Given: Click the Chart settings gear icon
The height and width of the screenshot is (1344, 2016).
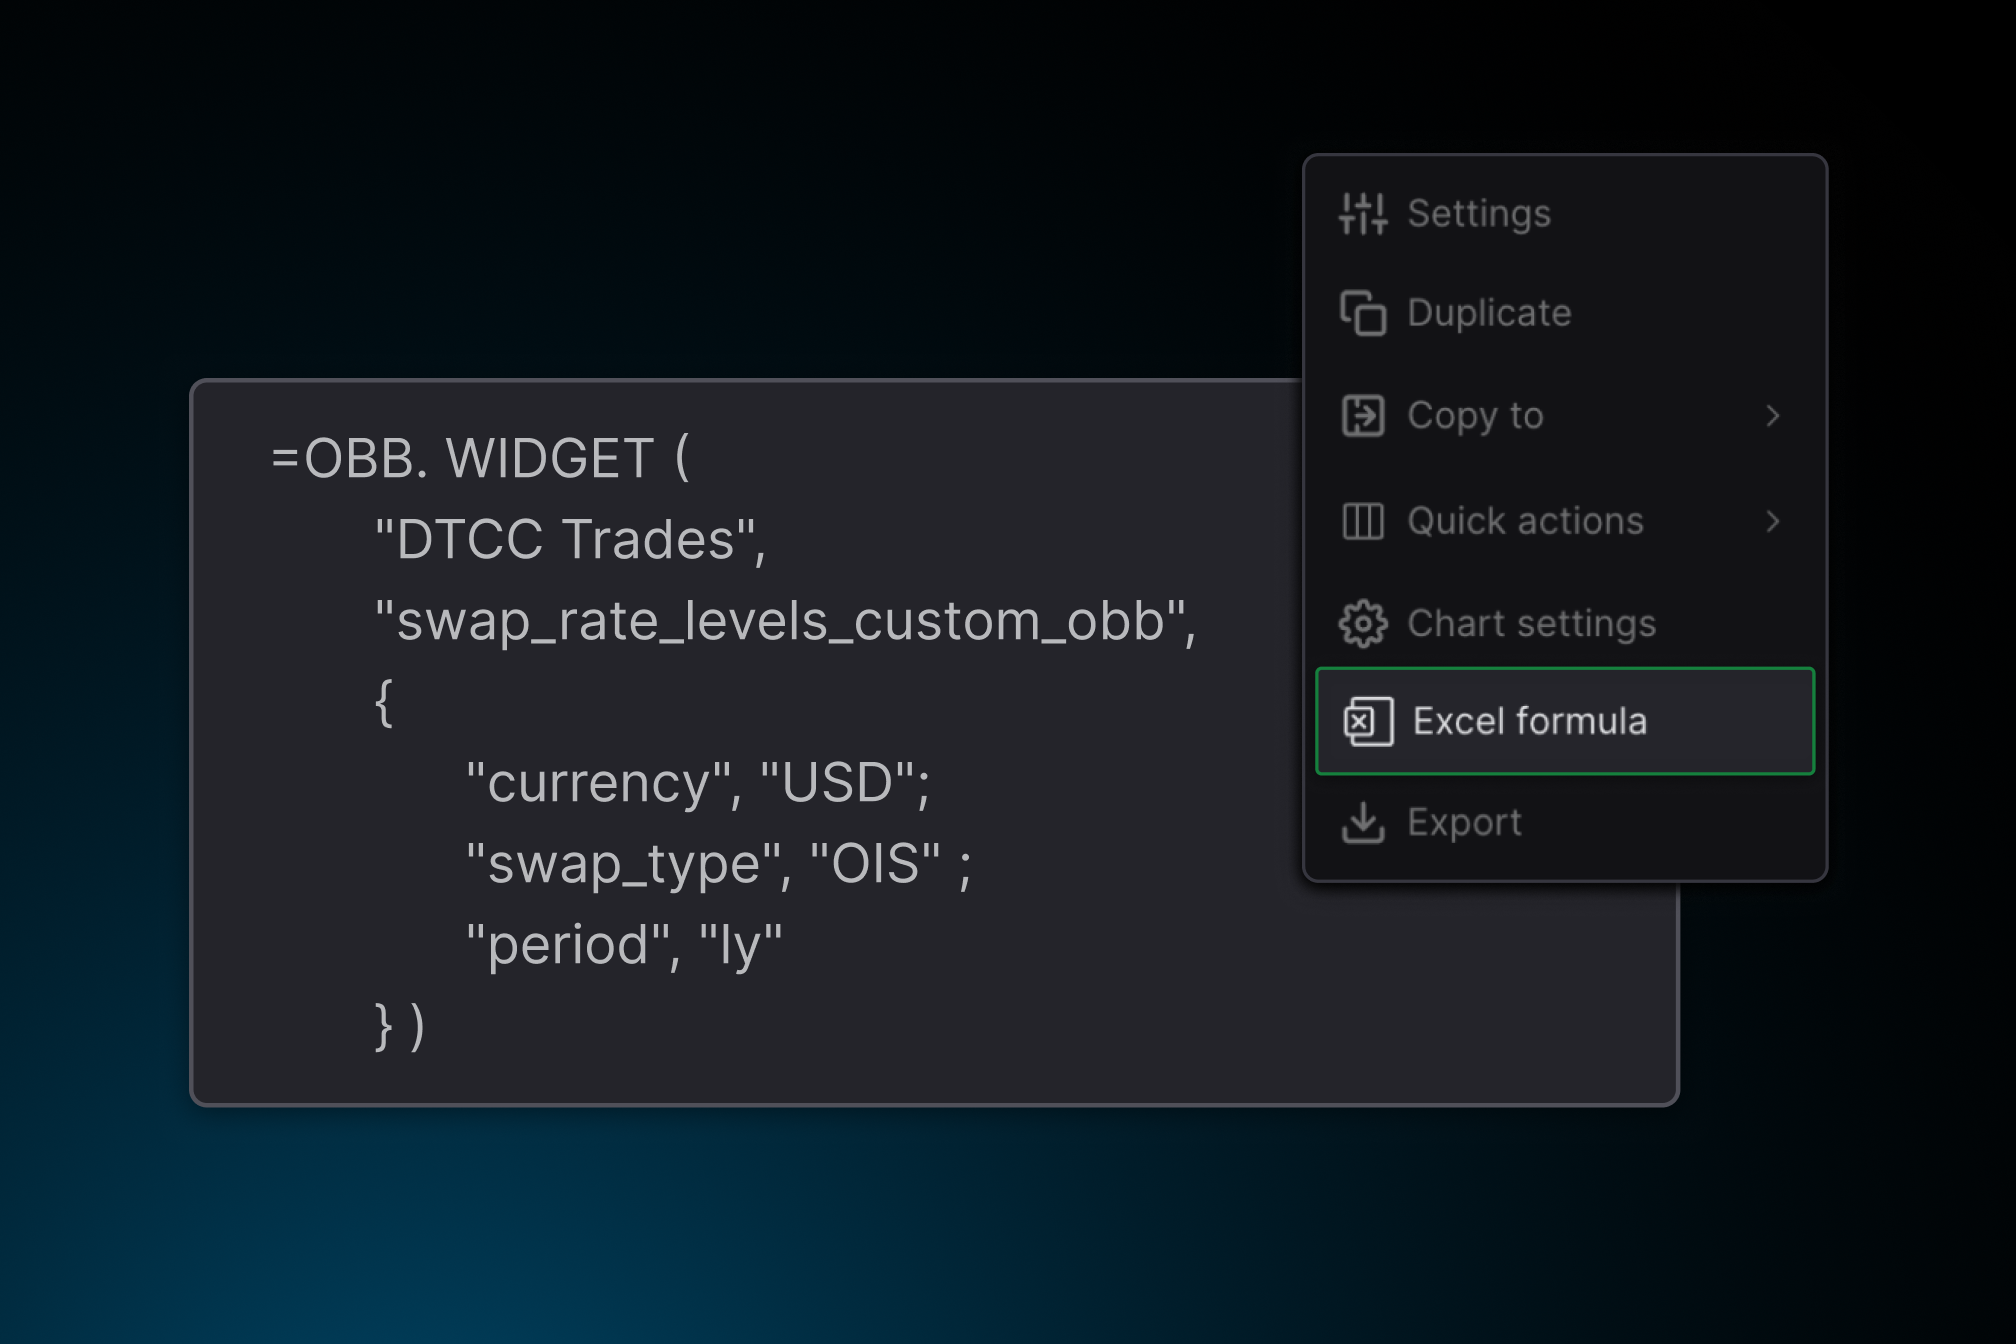Looking at the screenshot, I should tap(1362, 623).
